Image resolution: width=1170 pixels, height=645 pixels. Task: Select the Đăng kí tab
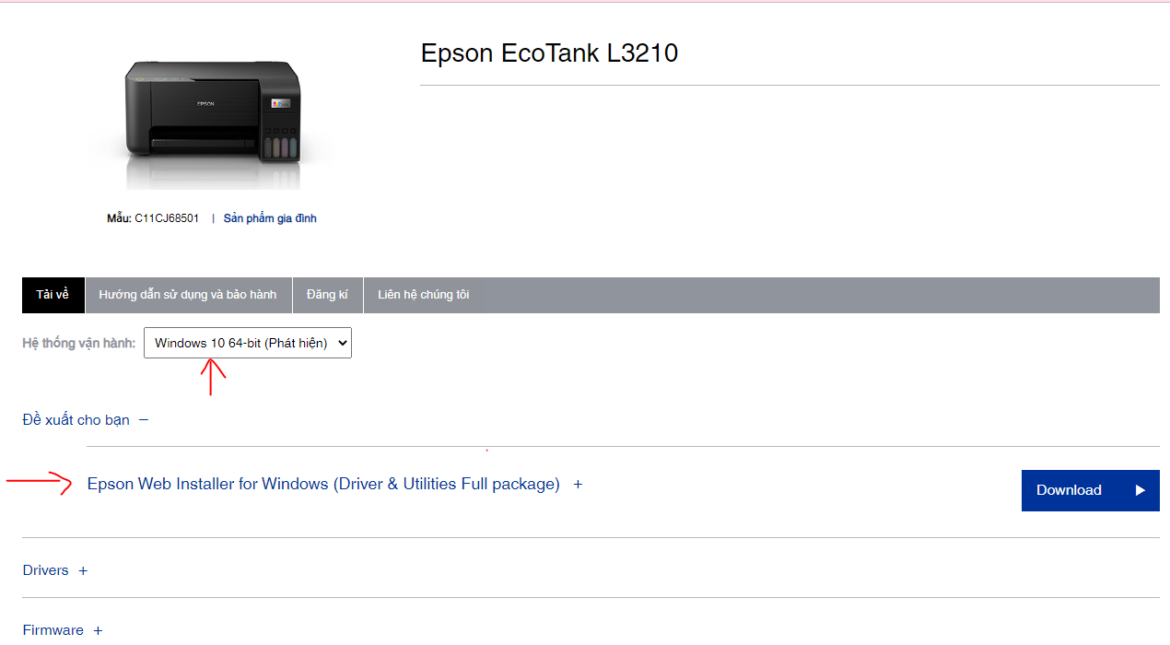tap(328, 295)
